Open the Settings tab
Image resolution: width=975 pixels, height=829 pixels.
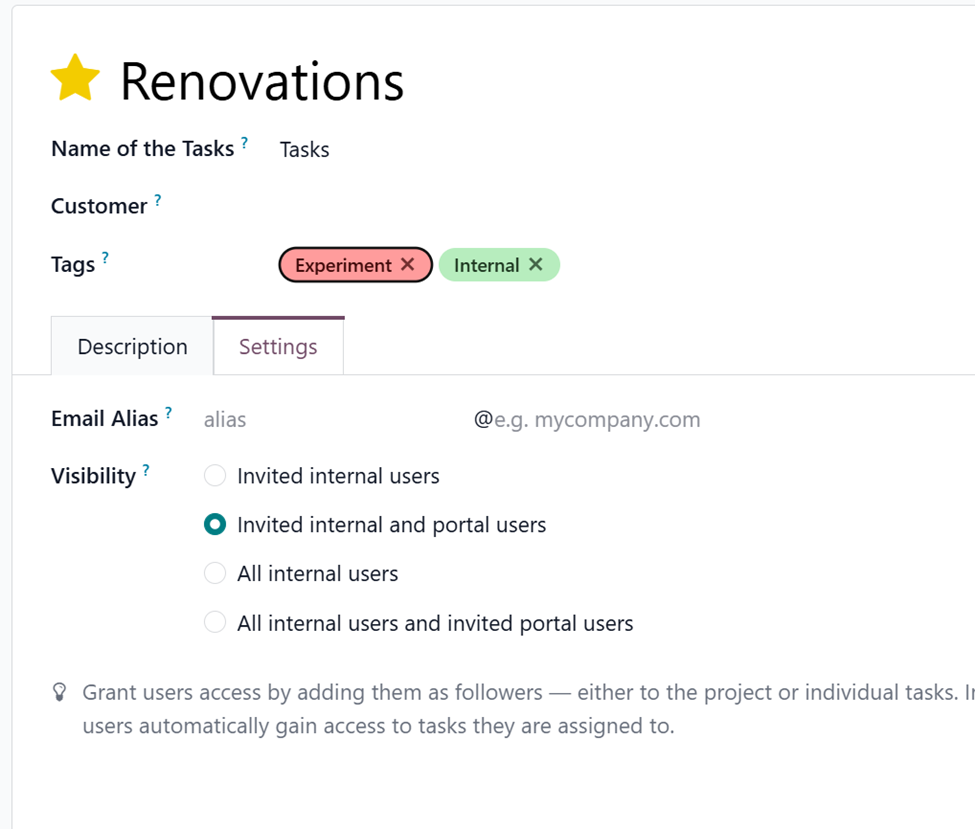278,347
